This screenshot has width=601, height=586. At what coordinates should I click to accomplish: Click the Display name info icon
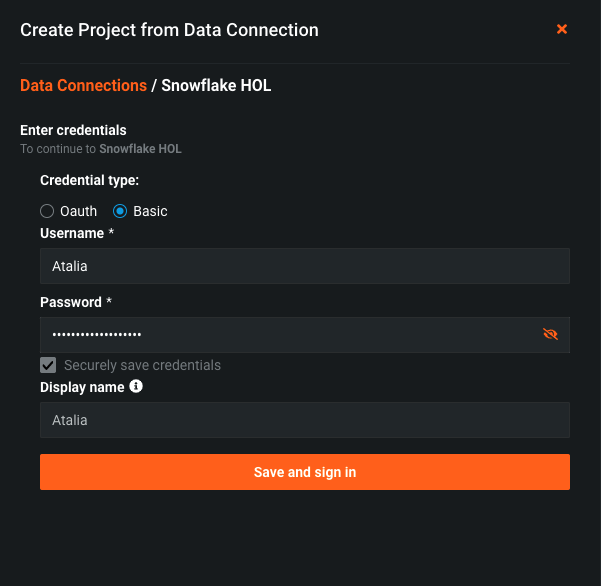click(136, 386)
